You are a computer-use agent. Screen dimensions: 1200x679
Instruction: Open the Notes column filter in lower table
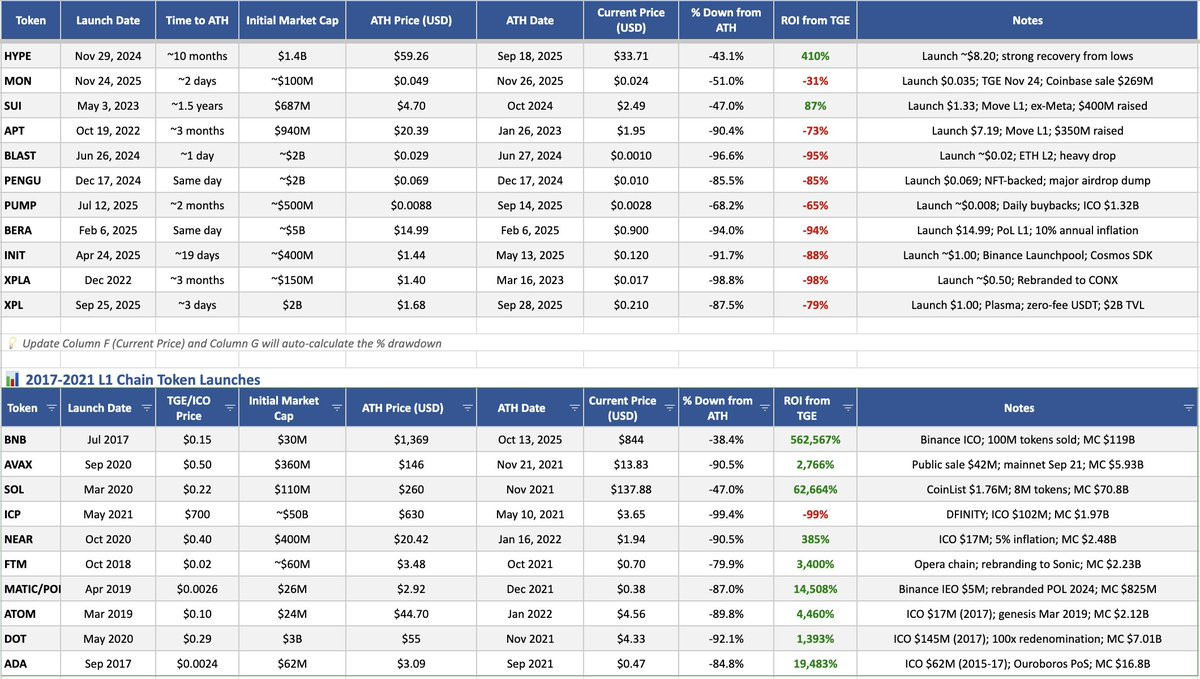(1188, 408)
